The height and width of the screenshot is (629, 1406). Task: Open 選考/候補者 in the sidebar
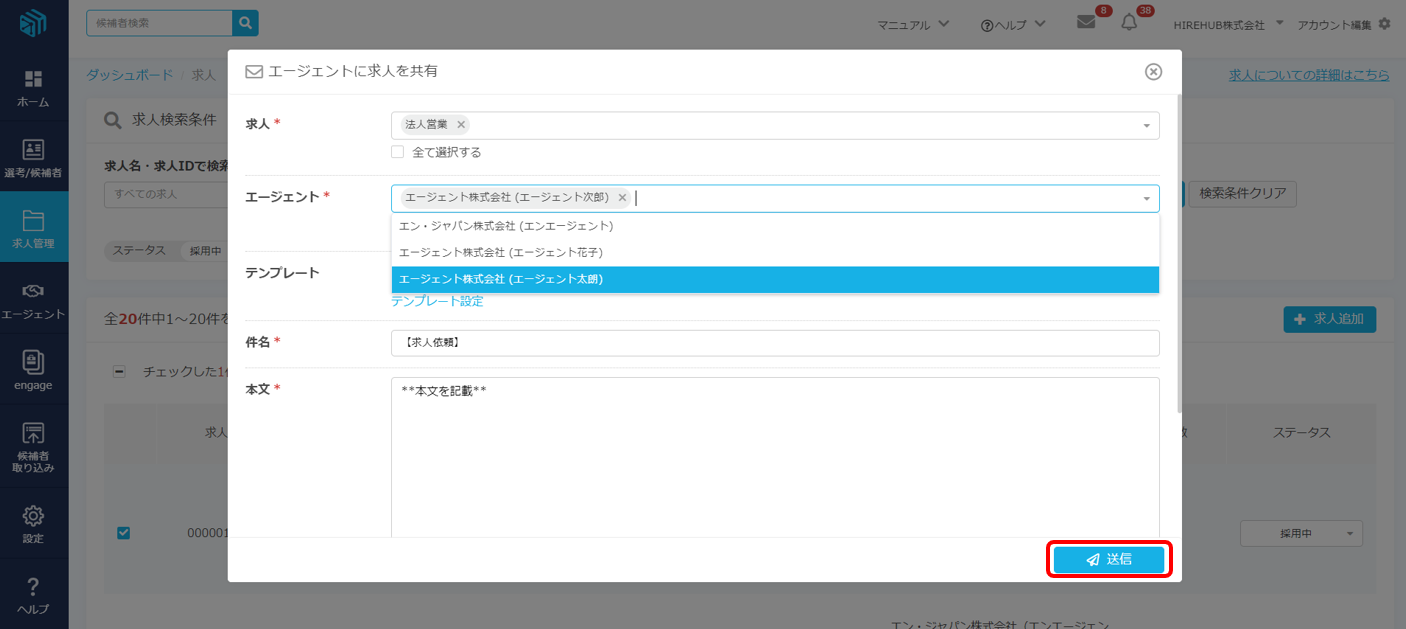point(33,159)
